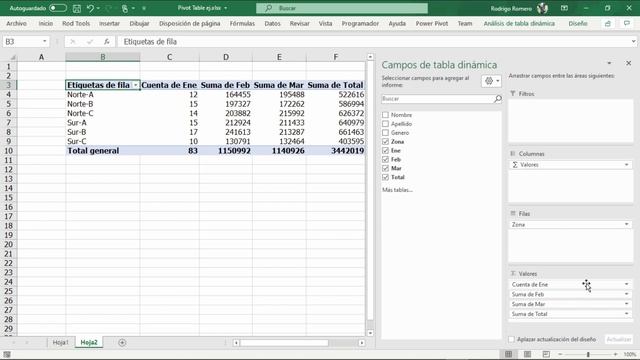This screenshot has height=360, width=640.
Task: Open the Suma de Total field dropdown
Action: click(x=627, y=314)
